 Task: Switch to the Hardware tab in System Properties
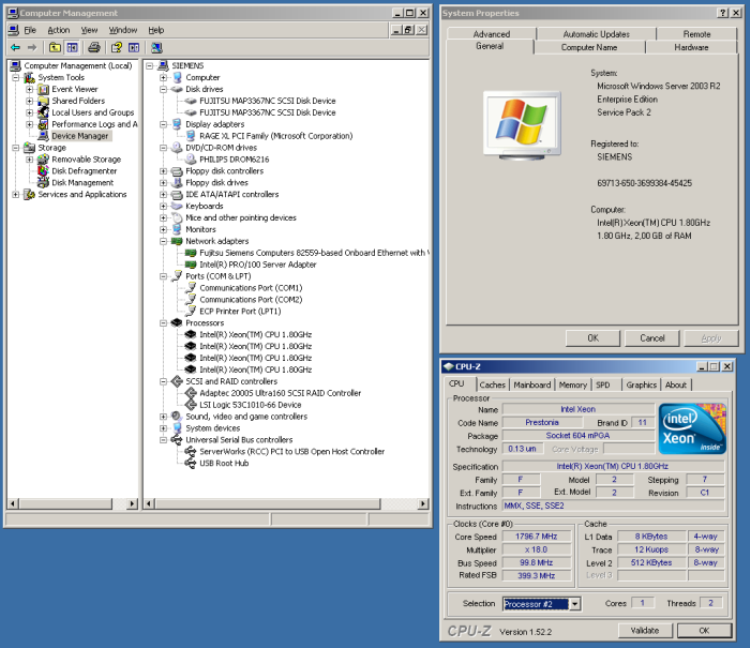[691, 47]
